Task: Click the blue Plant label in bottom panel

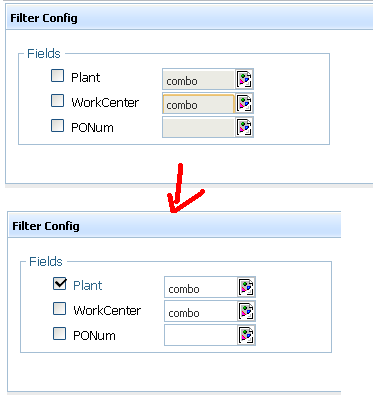Action: click(x=88, y=286)
